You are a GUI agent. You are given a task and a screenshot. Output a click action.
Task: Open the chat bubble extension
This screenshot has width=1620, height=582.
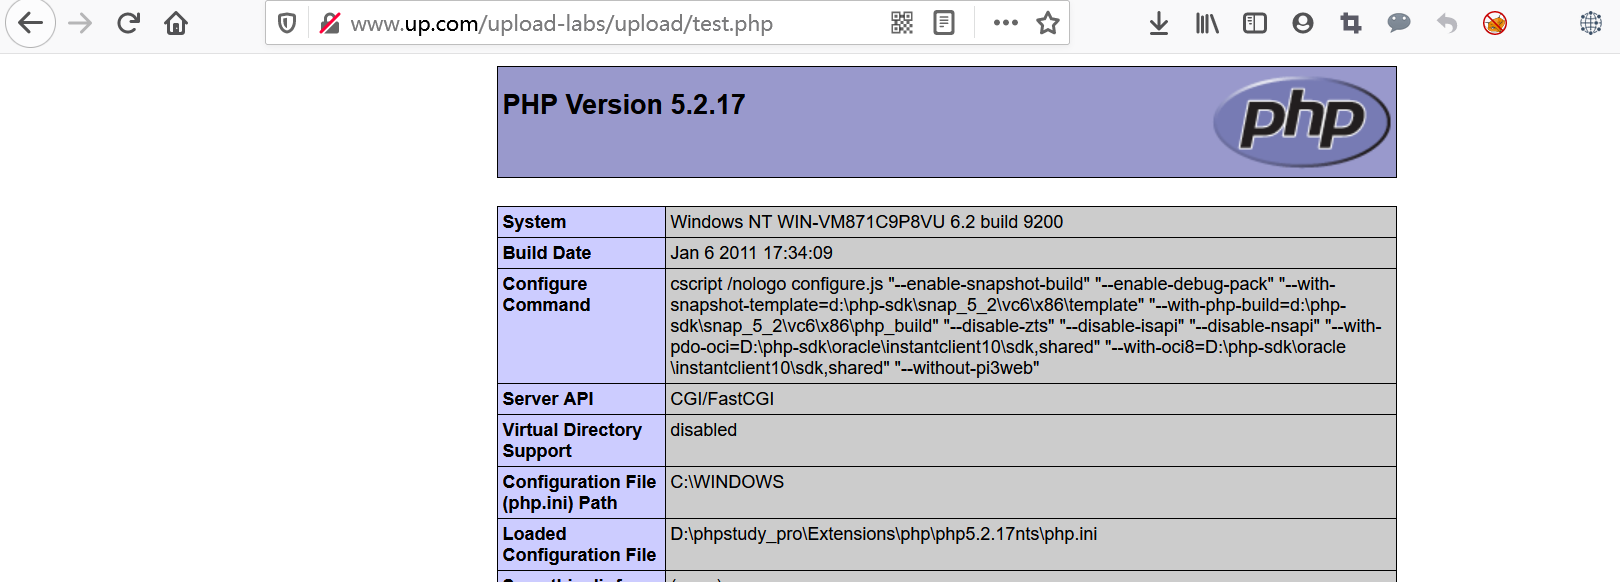click(x=1399, y=23)
